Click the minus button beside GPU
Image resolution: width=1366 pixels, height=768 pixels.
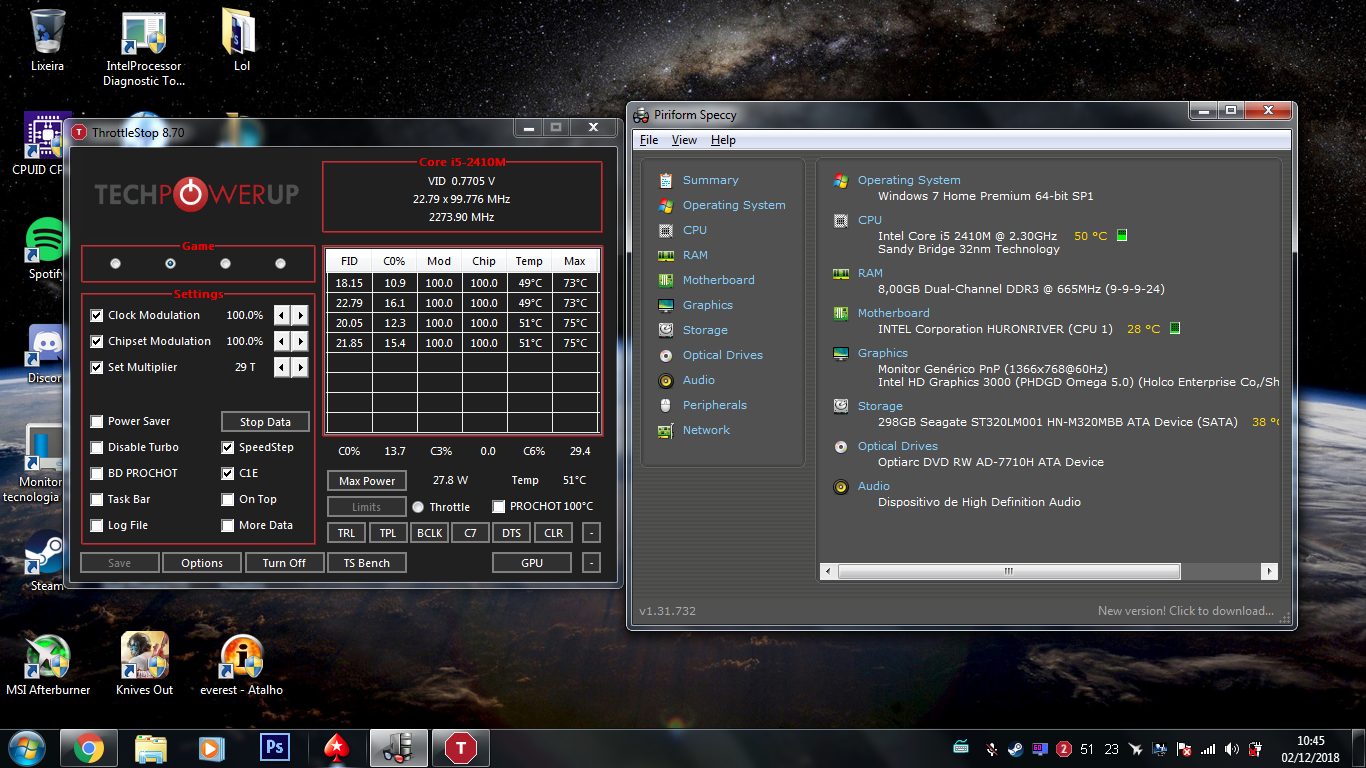591,563
